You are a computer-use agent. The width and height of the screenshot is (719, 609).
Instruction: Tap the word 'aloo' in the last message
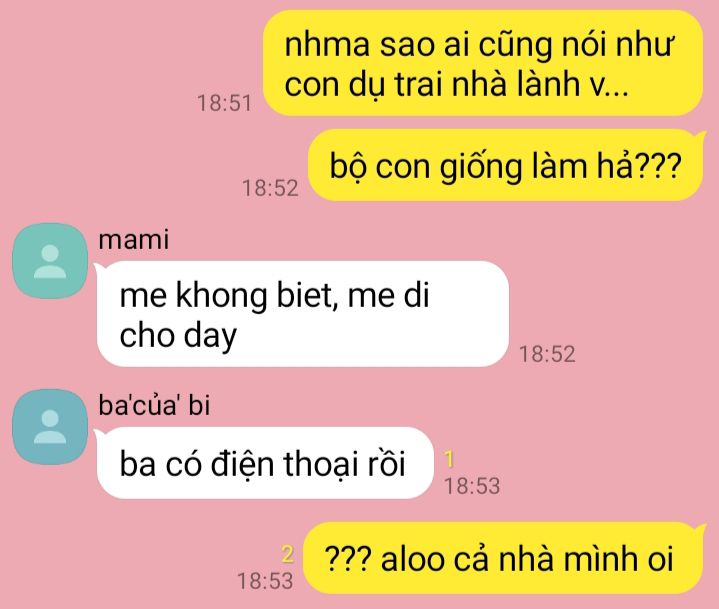pos(413,559)
